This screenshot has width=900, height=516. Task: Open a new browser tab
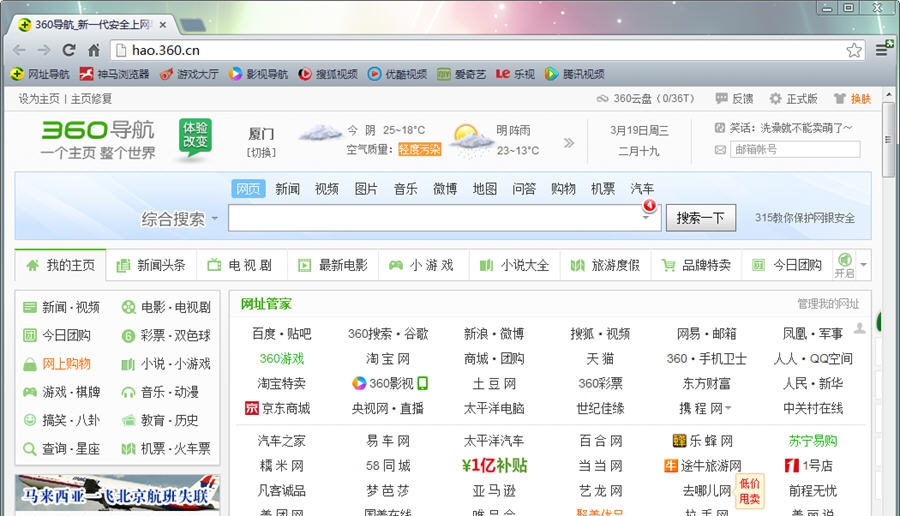tap(193, 25)
